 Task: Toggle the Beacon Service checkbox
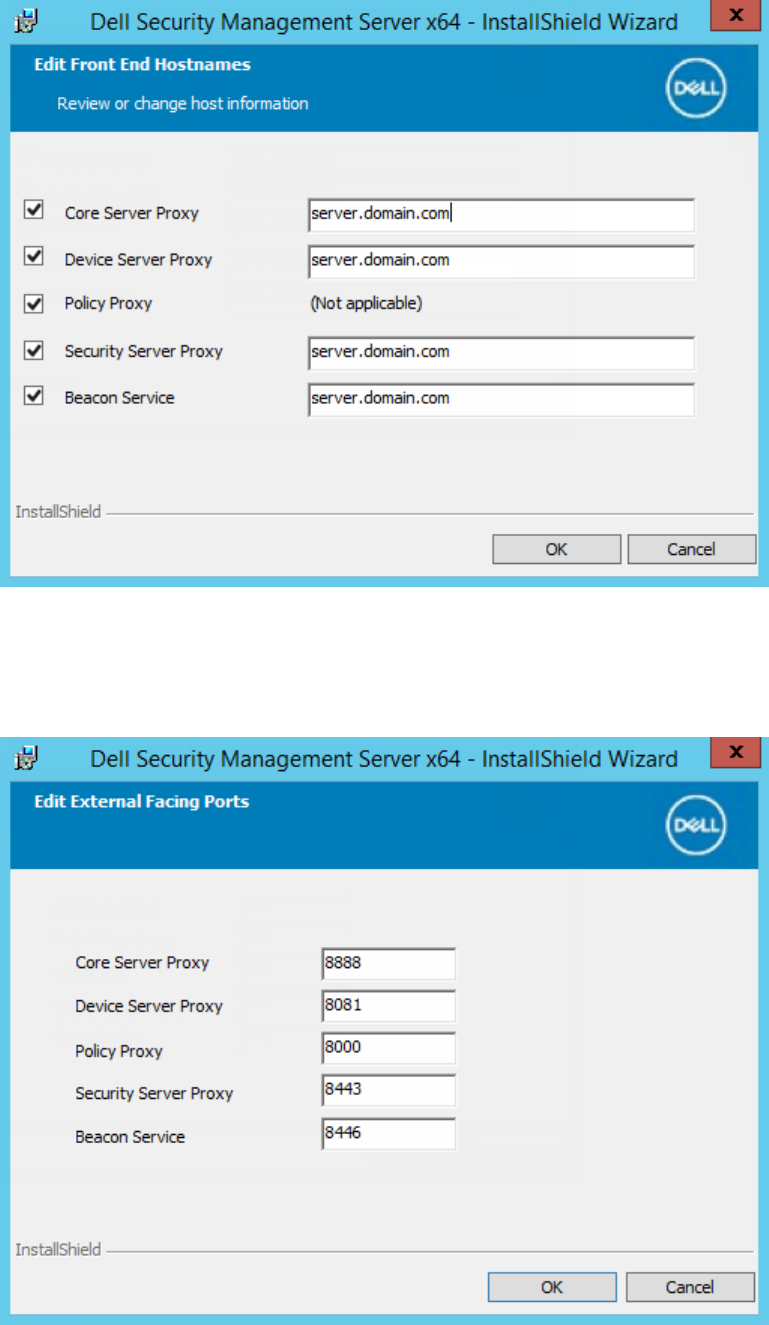(34, 396)
